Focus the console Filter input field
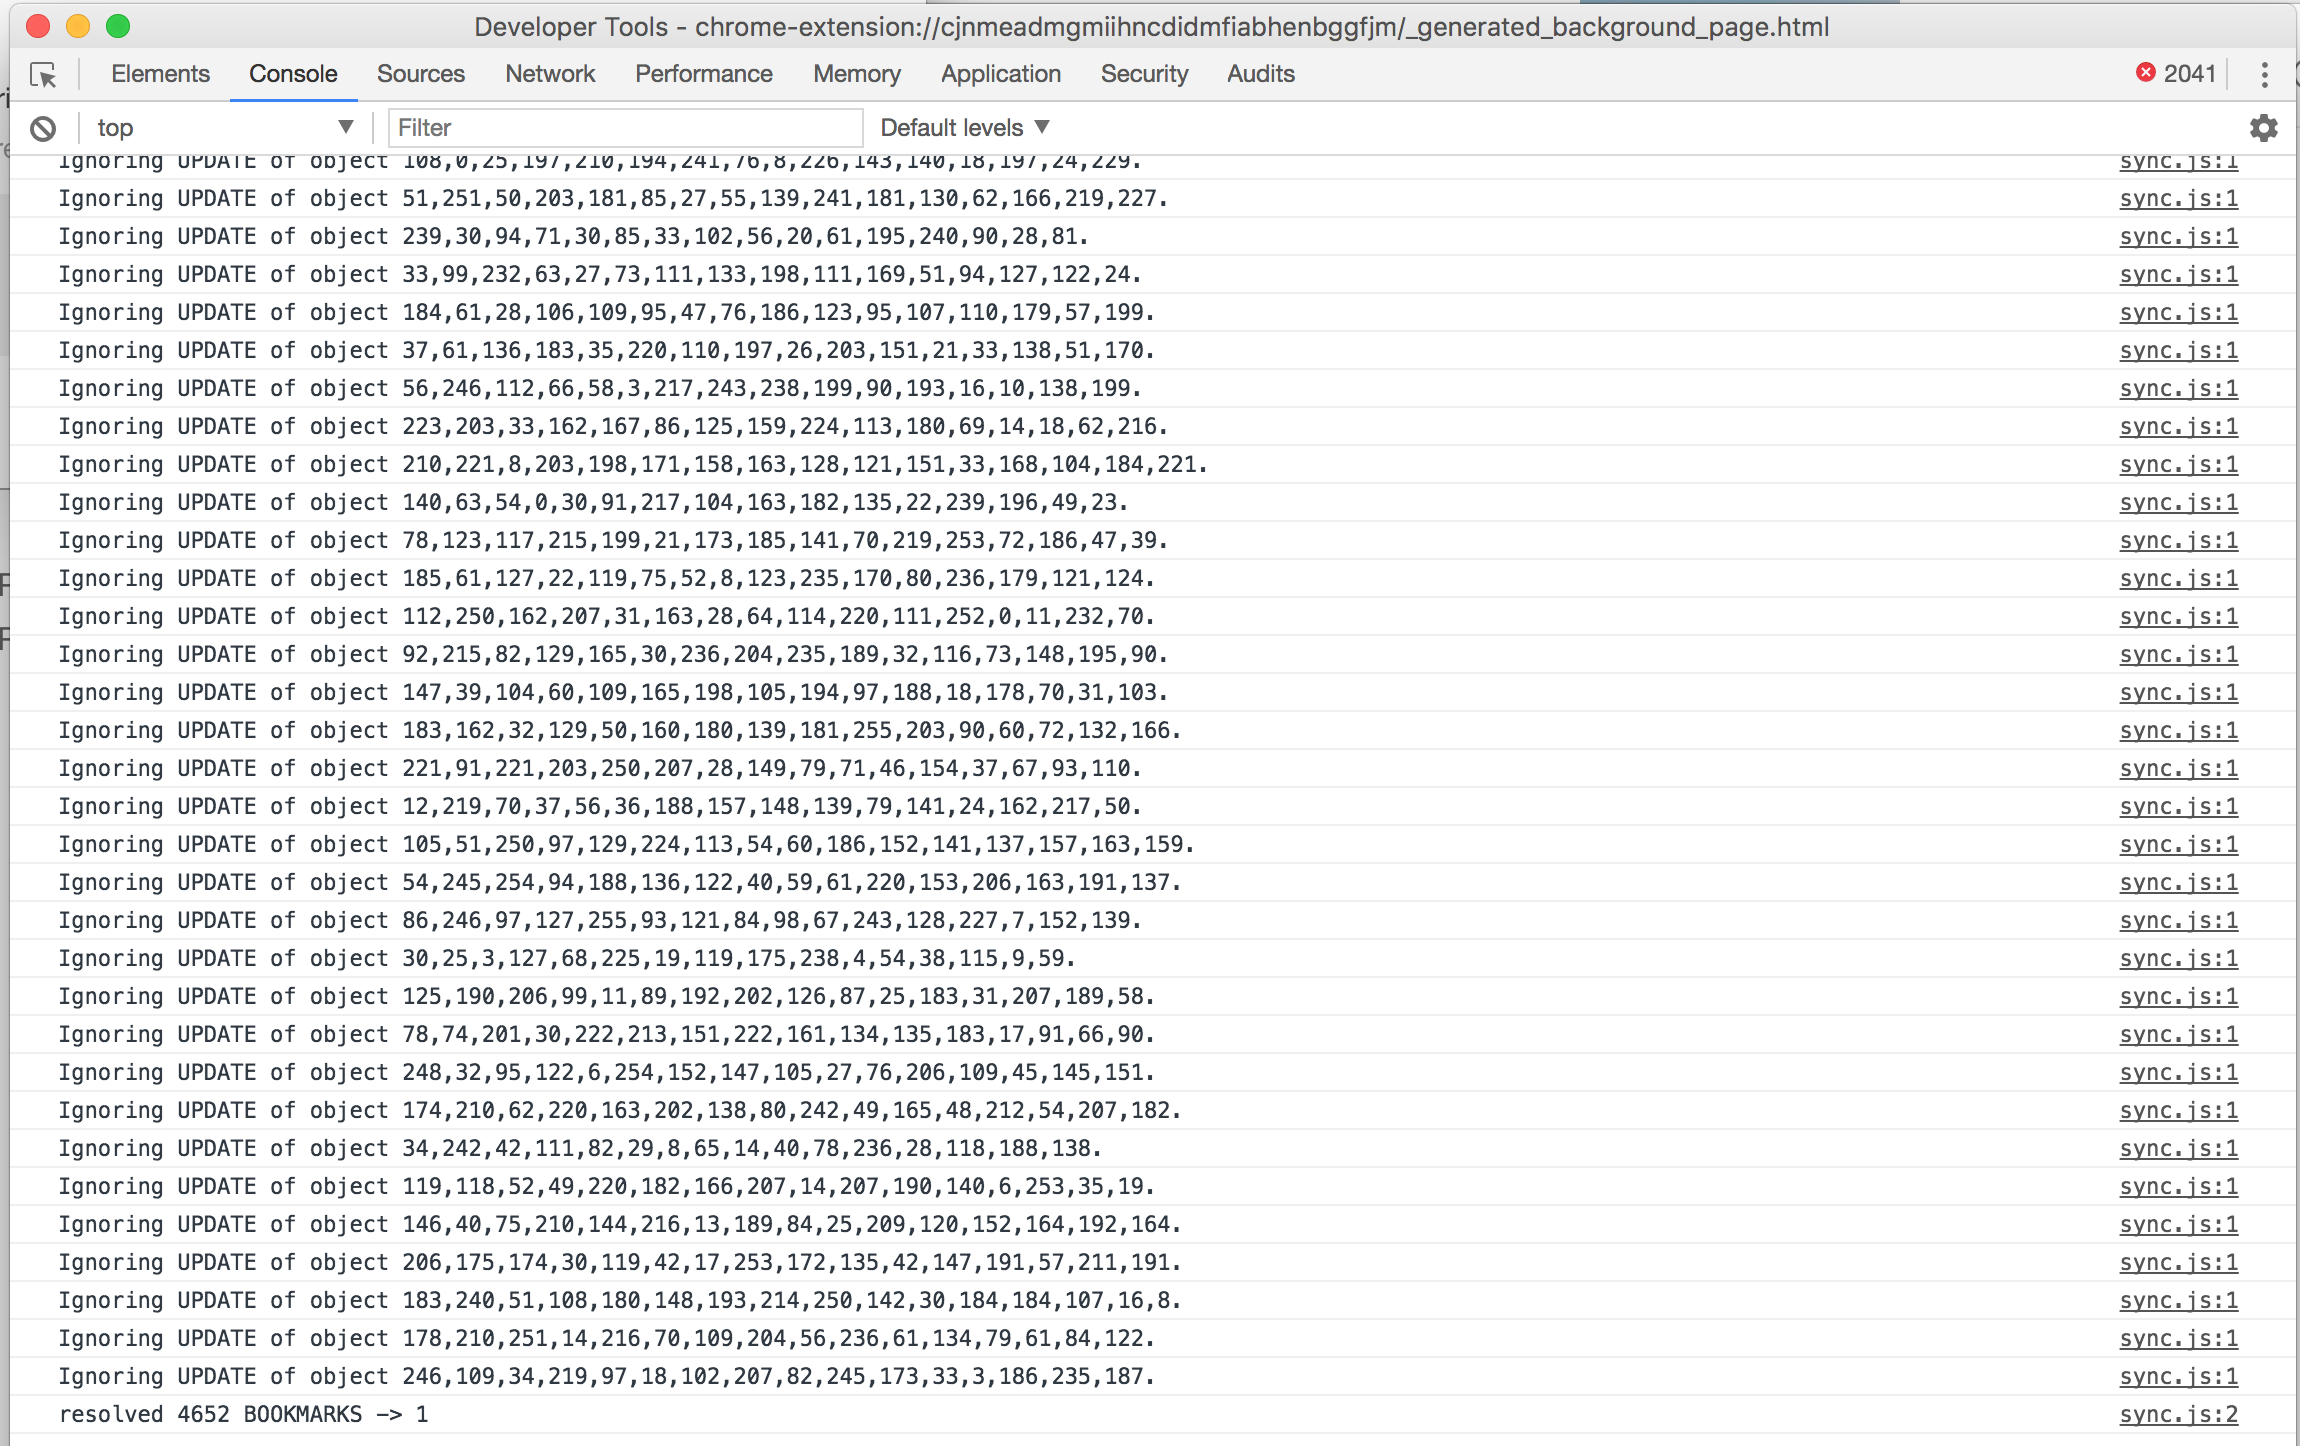The image size is (2300, 1446). (625, 128)
